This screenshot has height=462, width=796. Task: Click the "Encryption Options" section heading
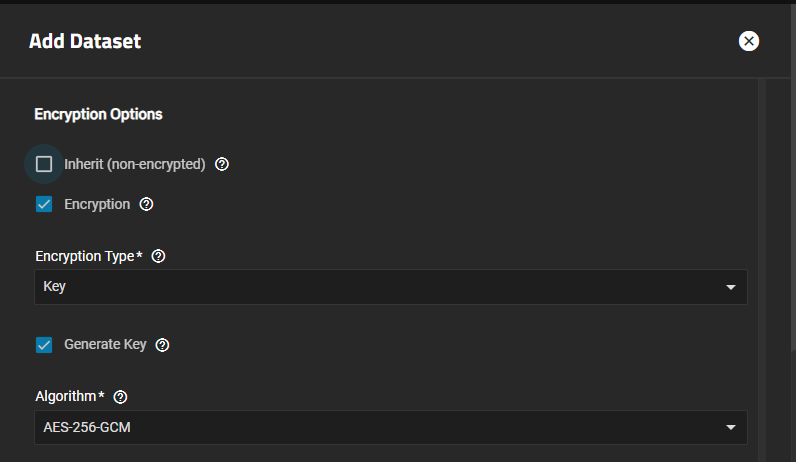point(98,114)
